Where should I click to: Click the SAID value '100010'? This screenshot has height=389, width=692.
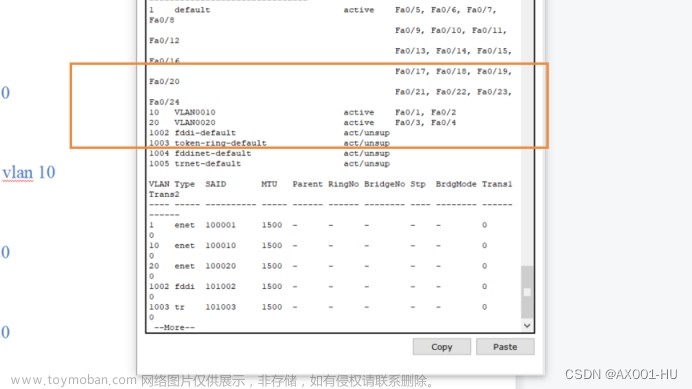pyautogui.click(x=220, y=245)
